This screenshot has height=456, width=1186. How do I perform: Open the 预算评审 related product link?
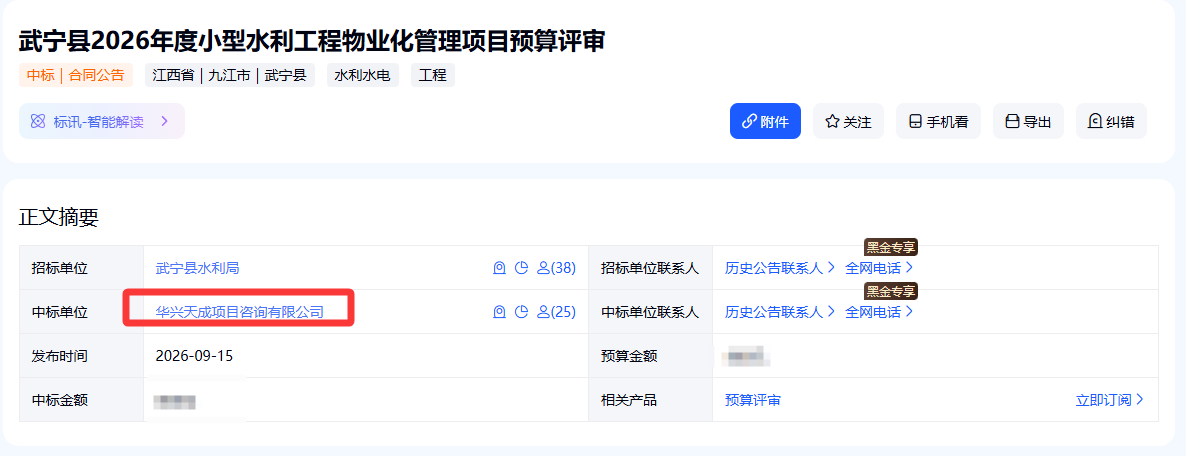click(x=753, y=399)
